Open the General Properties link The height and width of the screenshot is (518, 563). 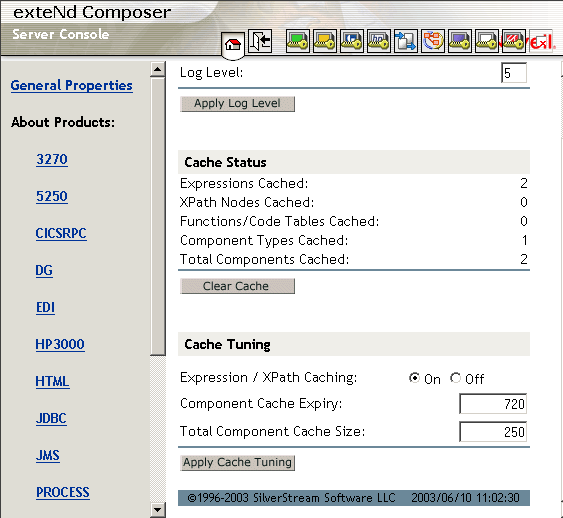point(71,85)
